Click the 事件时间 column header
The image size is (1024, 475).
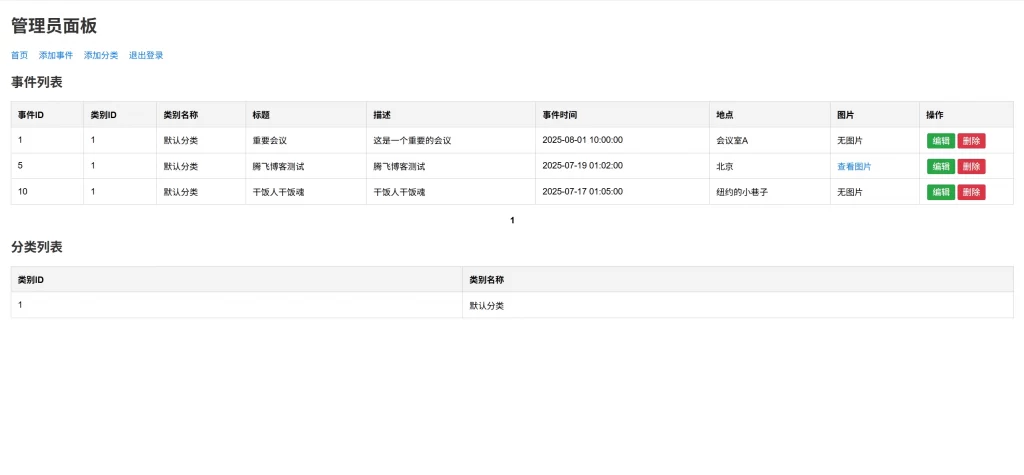(559, 115)
